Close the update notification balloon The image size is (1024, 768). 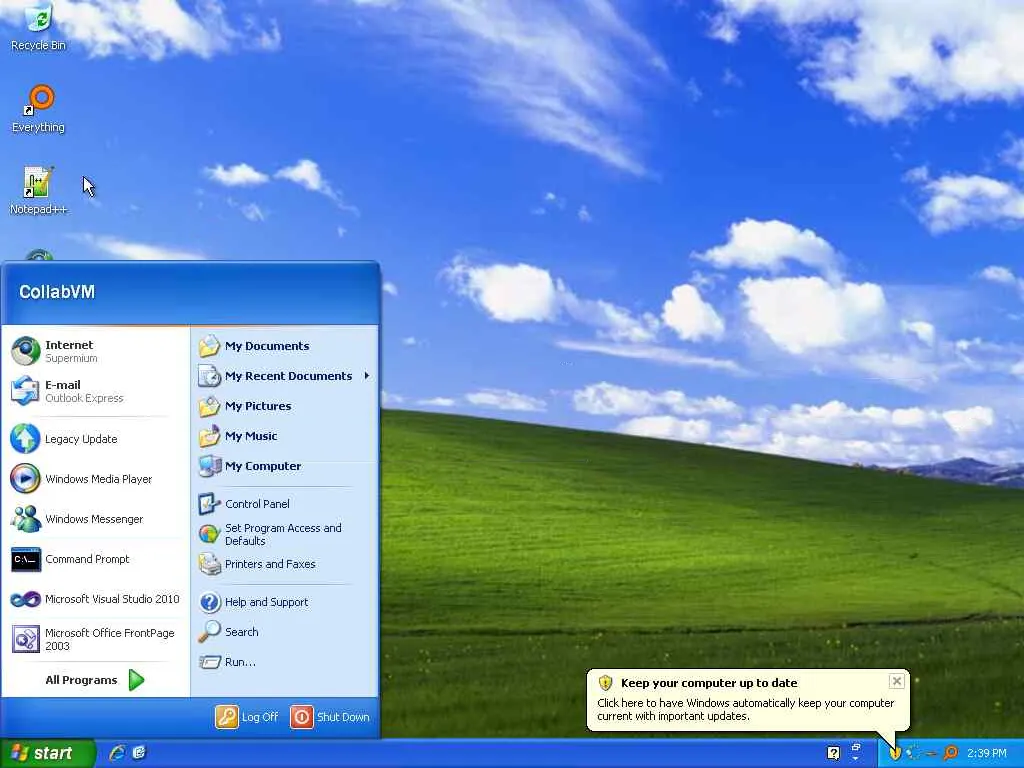pyautogui.click(x=897, y=681)
